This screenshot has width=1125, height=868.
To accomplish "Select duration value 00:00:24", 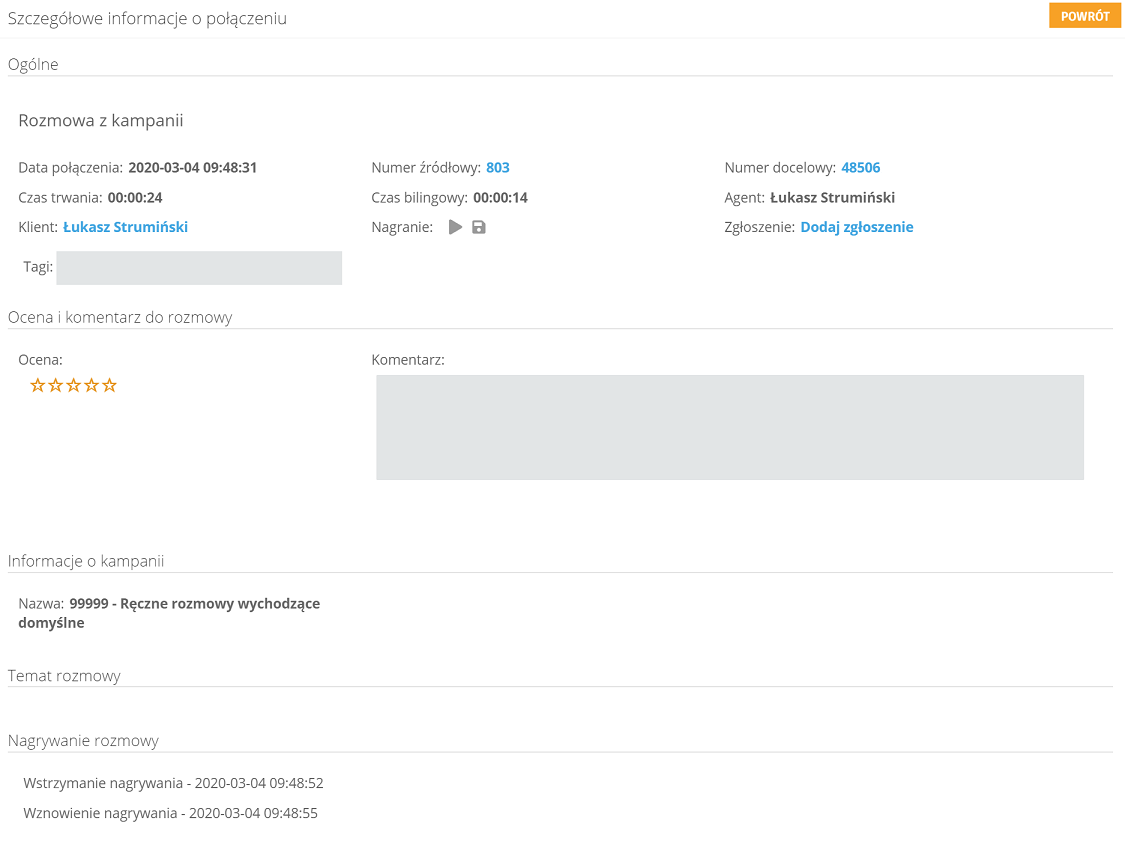I will click(135, 198).
